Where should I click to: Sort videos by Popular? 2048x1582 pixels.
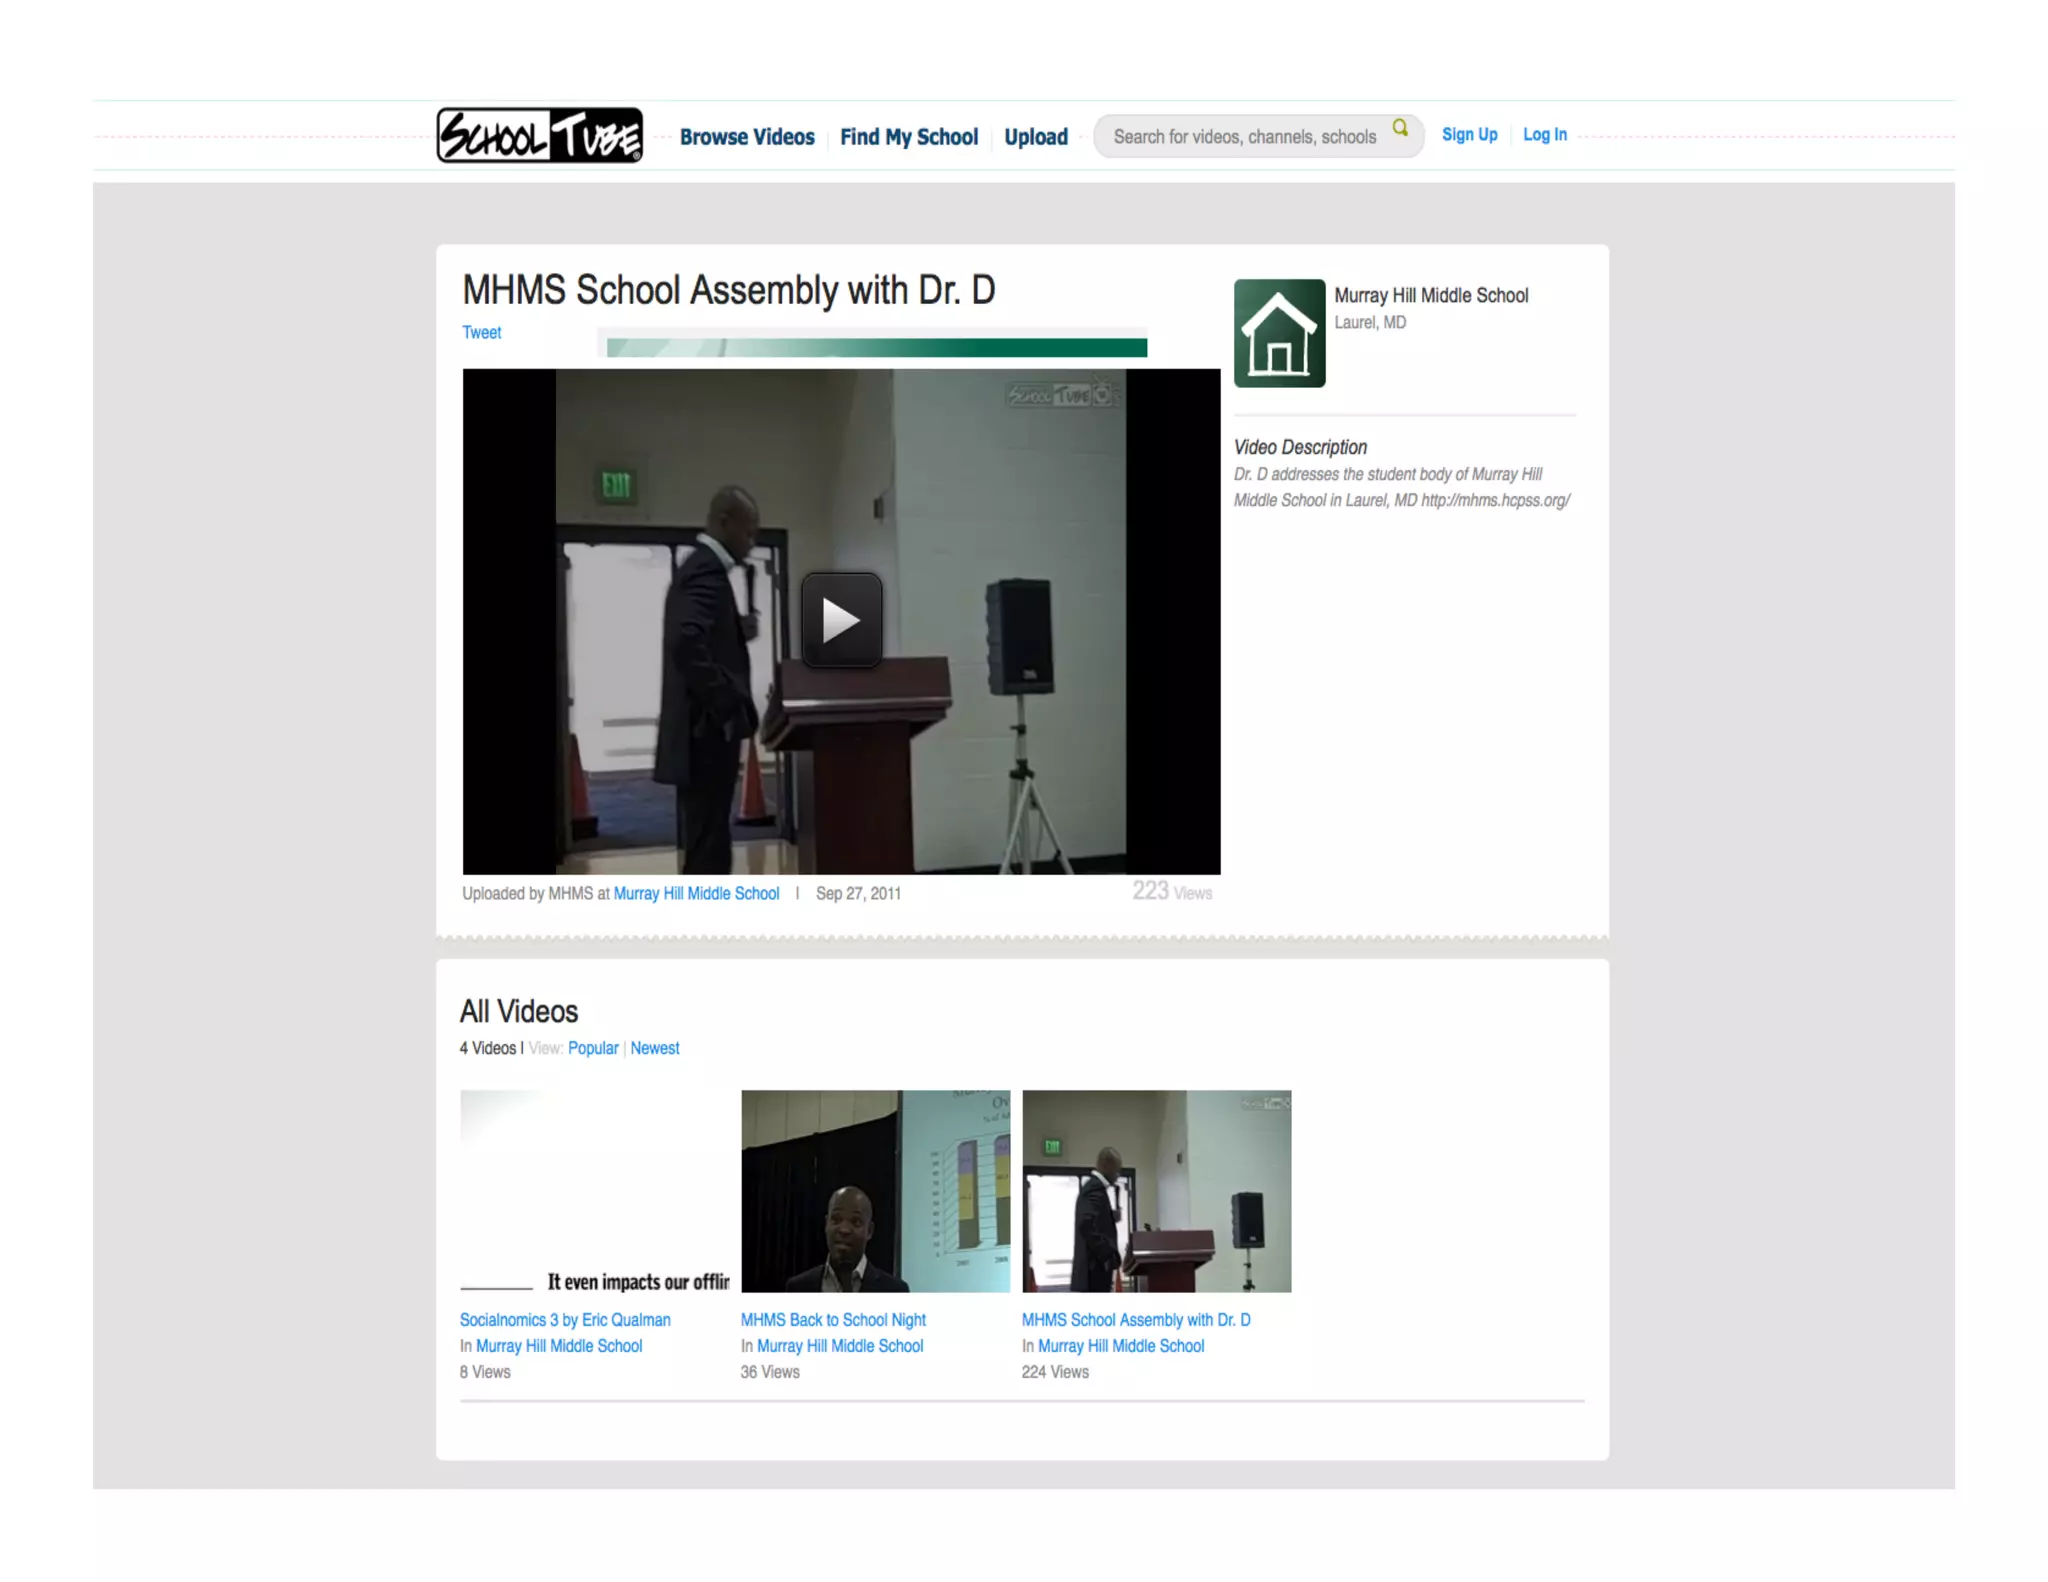coord(593,1048)
